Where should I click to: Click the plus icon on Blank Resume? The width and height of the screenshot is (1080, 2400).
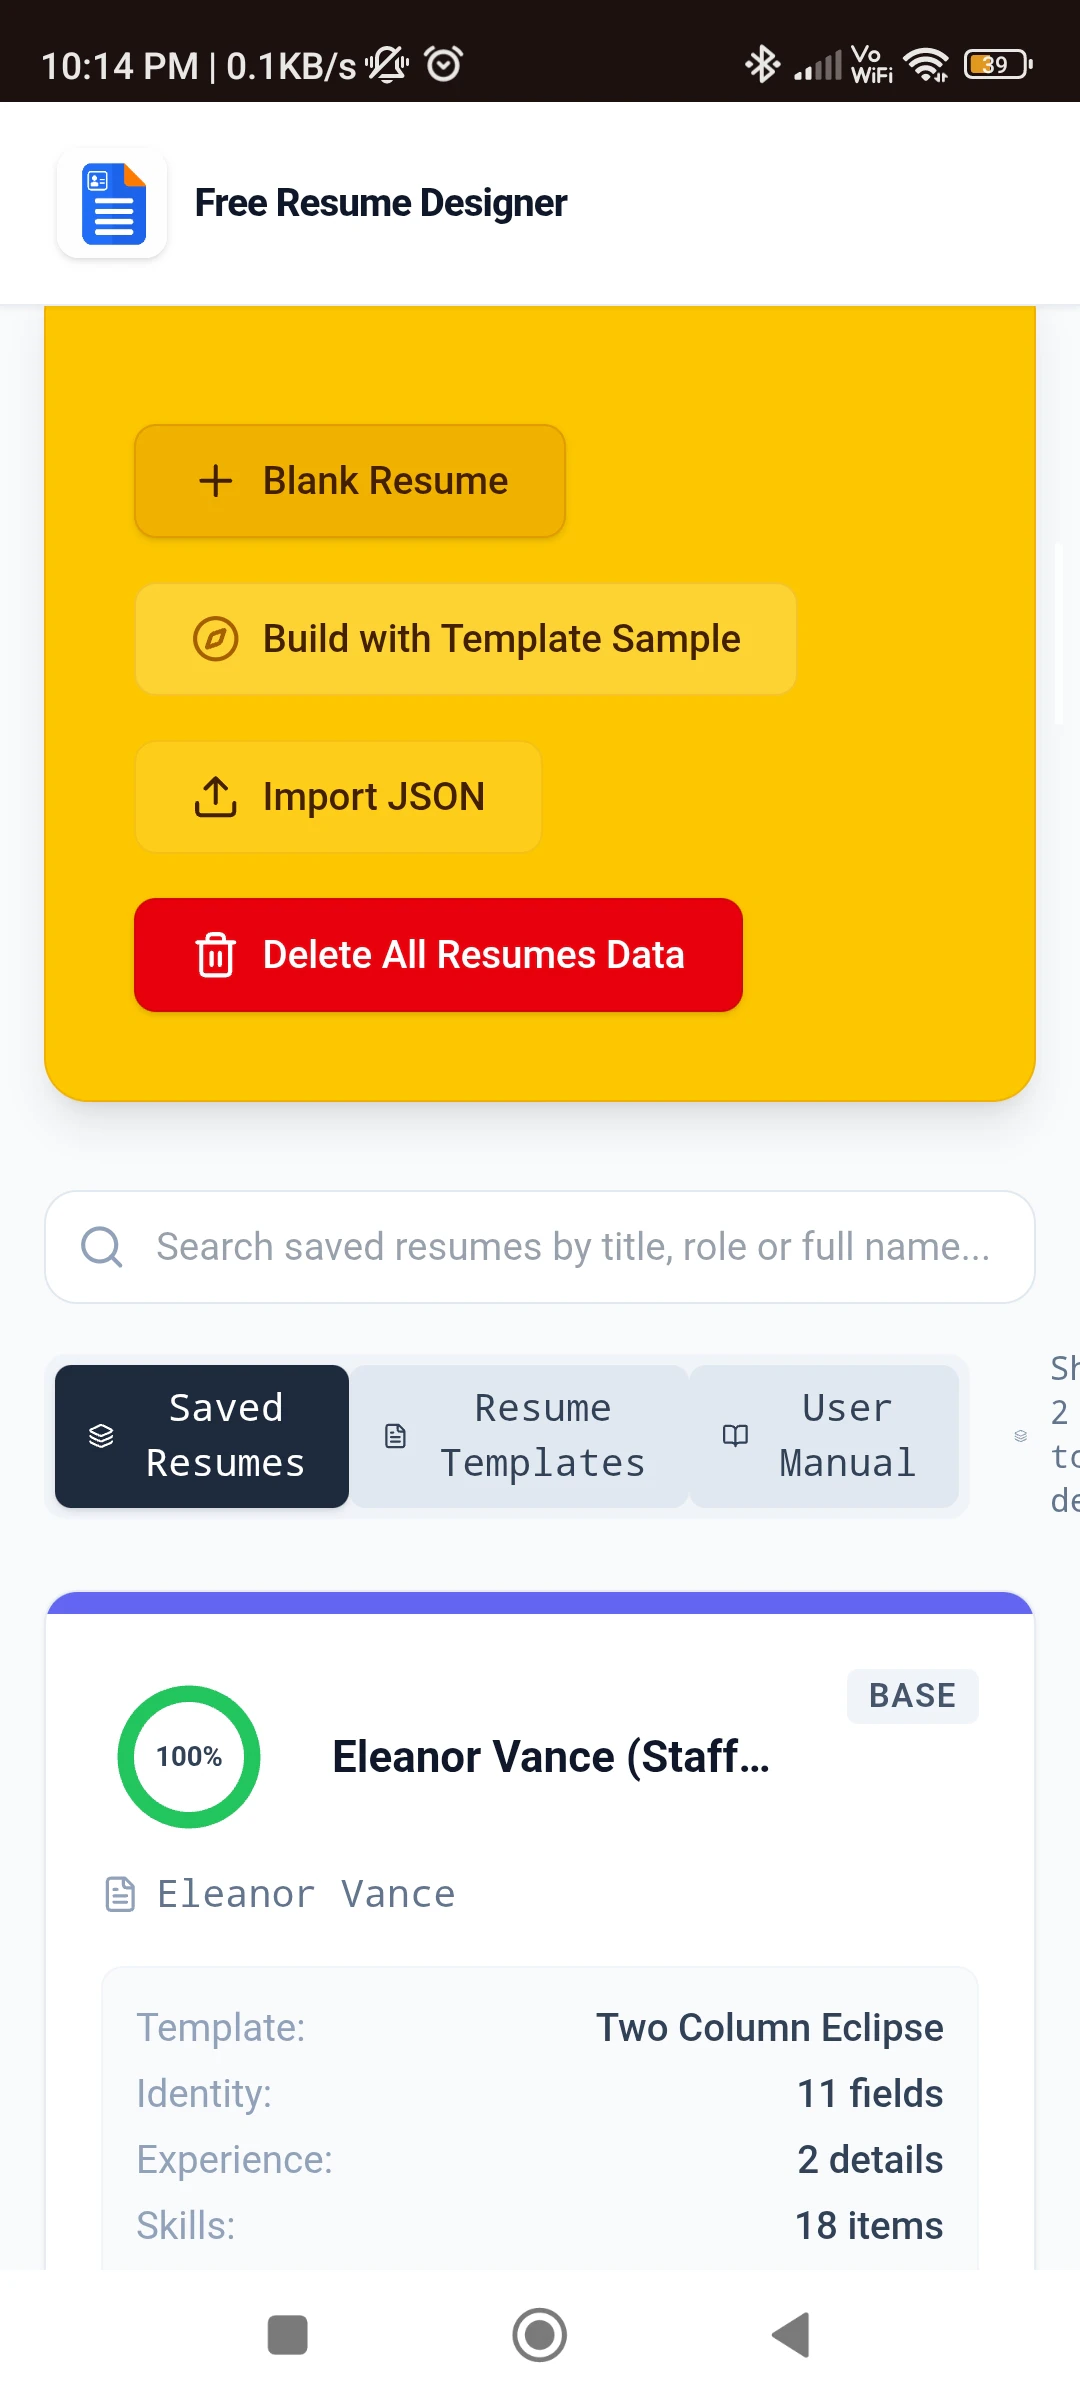[215, 481]
